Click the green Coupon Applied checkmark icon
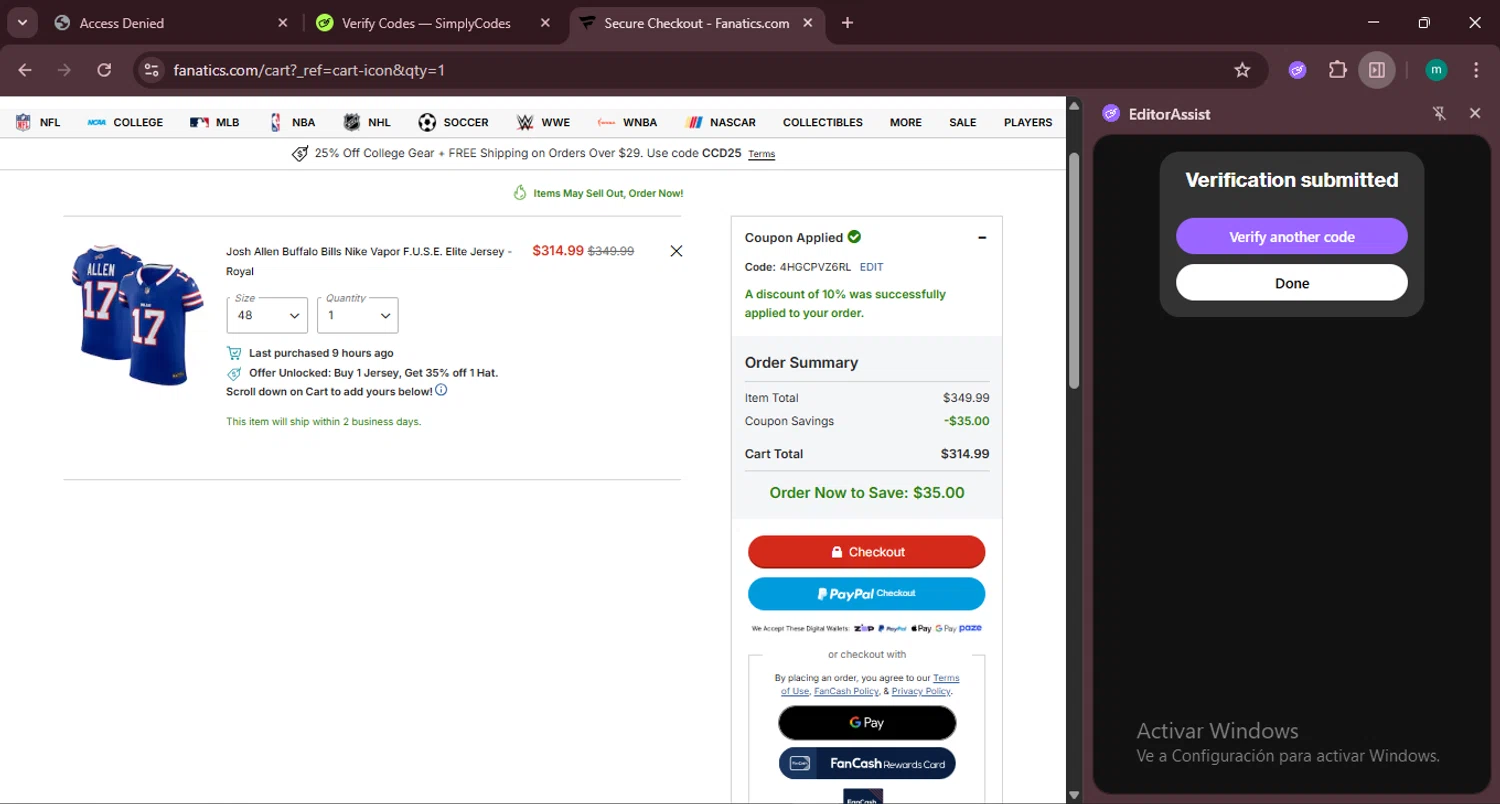 pyautogui.click(x=854, y=237)
